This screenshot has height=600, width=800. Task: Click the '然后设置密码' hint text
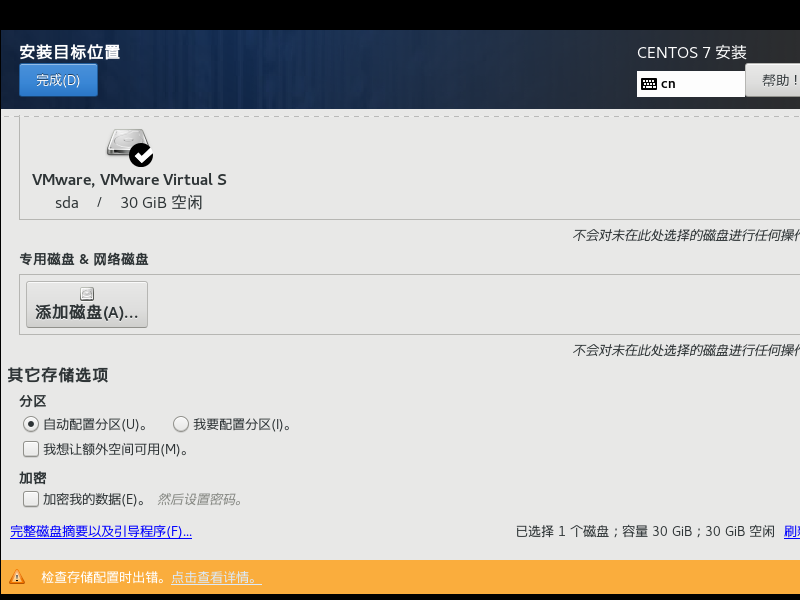point(199,499)
